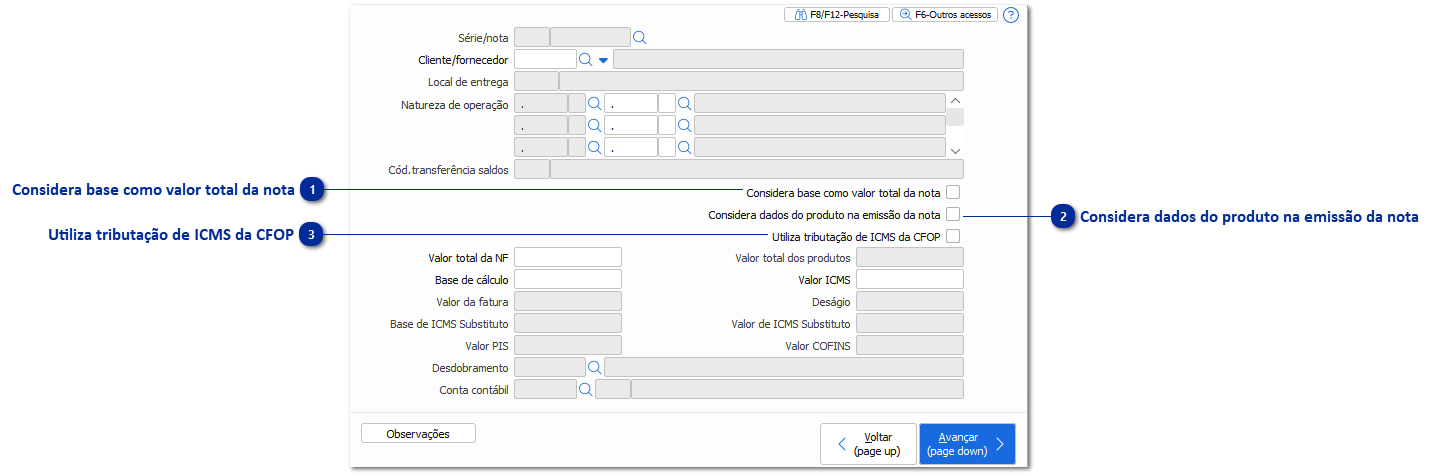Click the help question mark icon

click(1010, 16)
